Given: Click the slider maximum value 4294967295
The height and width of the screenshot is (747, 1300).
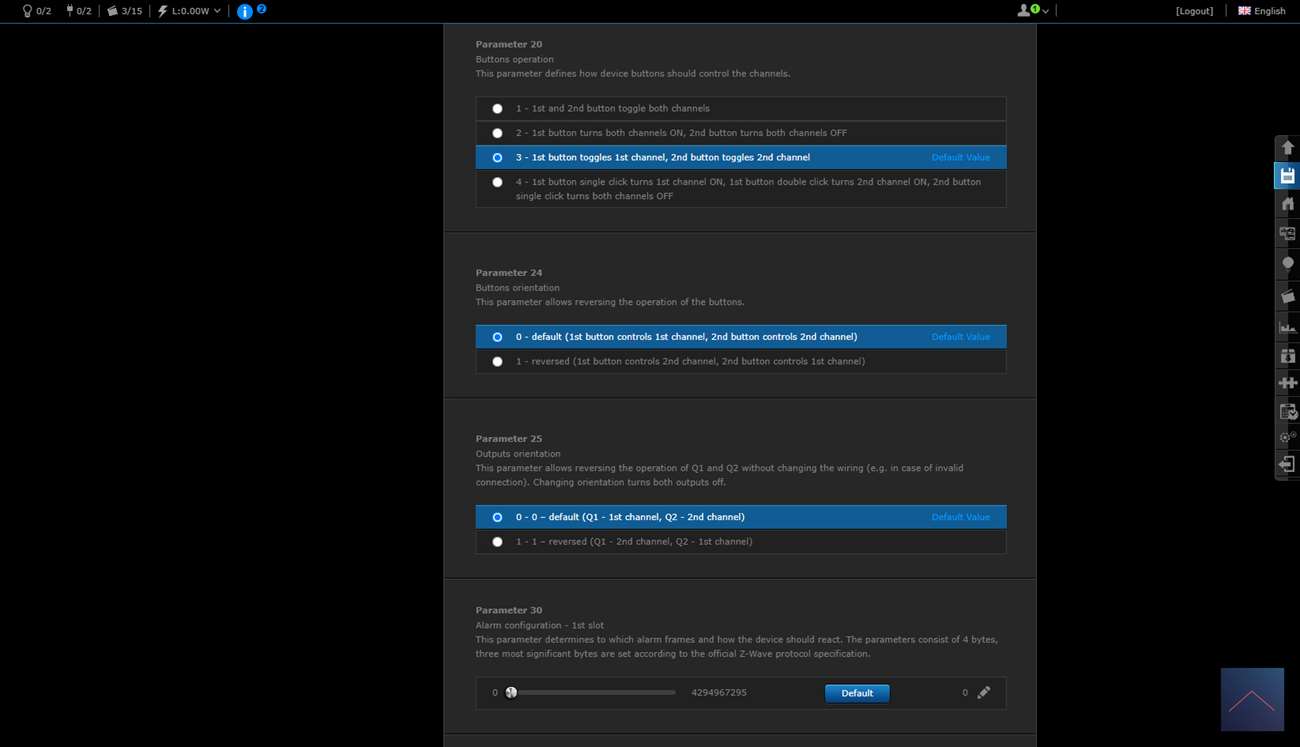Looking at the screenshot, I should (x=719, y=692).
